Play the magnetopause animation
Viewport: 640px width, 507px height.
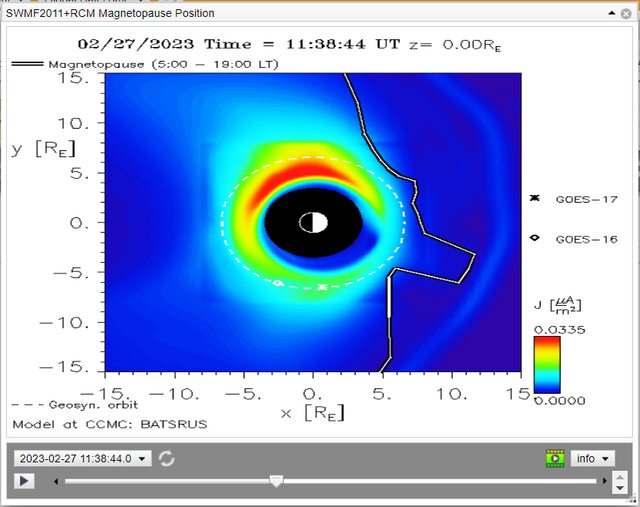pyautogui.click(x=24, y=481)
